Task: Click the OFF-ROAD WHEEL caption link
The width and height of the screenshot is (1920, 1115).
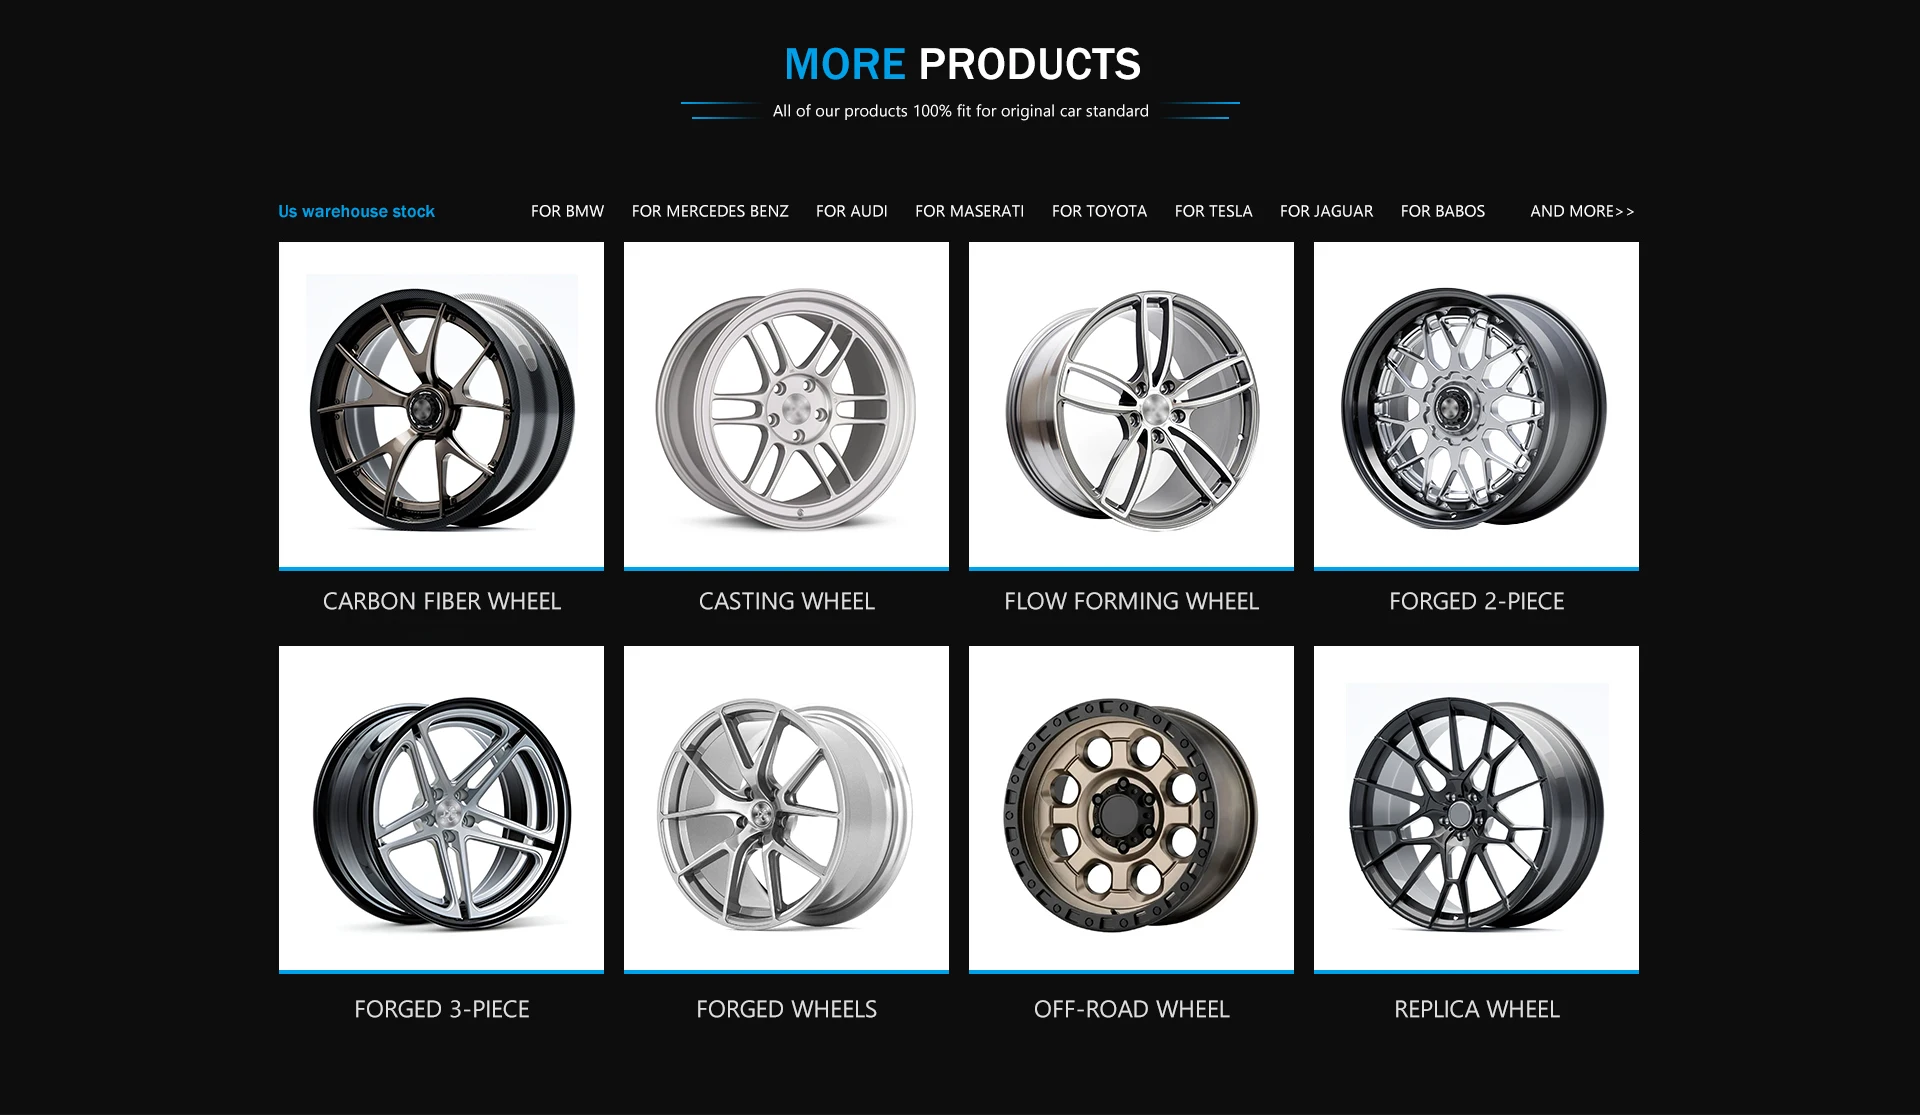Action: (1131, 1009)
